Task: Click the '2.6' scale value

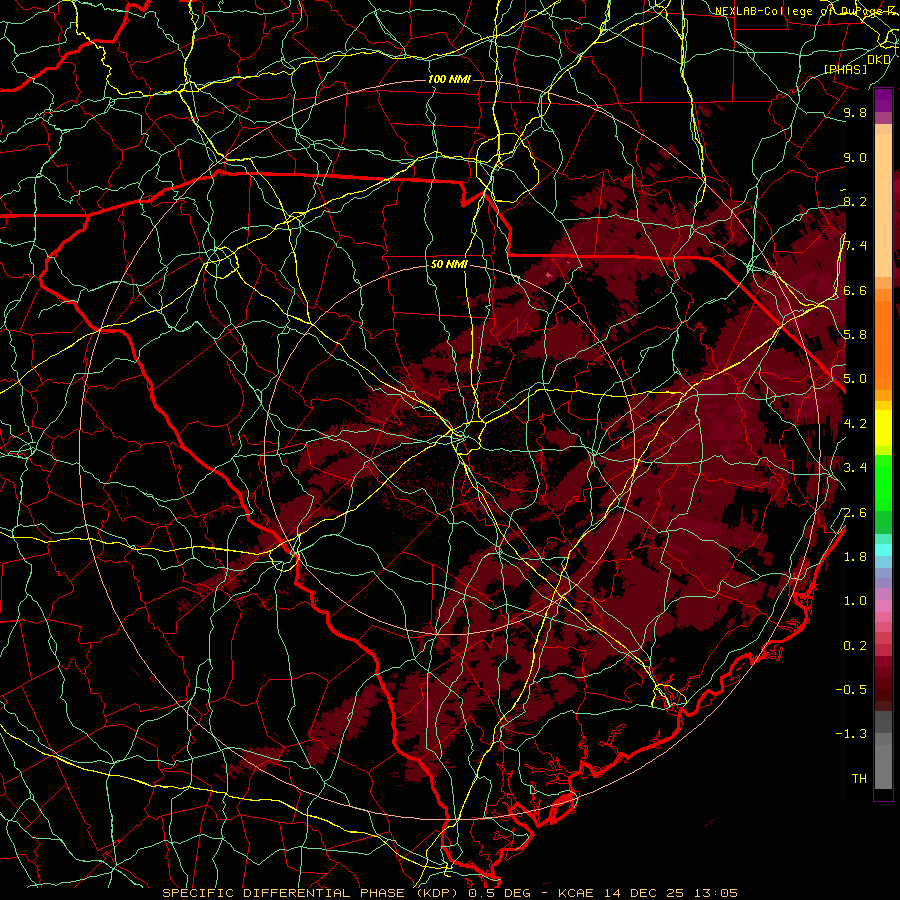Action: tap(855, 512)
